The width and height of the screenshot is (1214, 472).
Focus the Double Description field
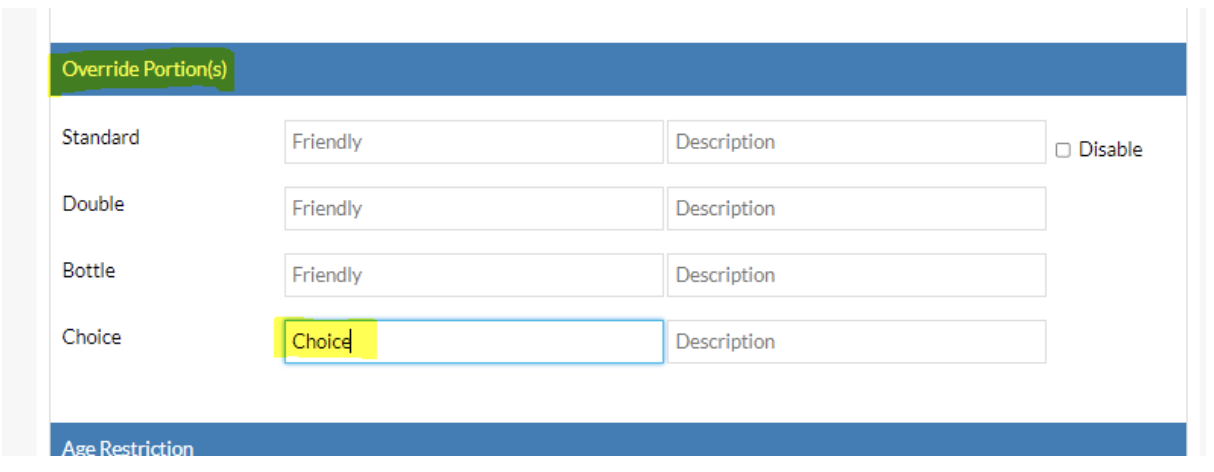(856, 209)
